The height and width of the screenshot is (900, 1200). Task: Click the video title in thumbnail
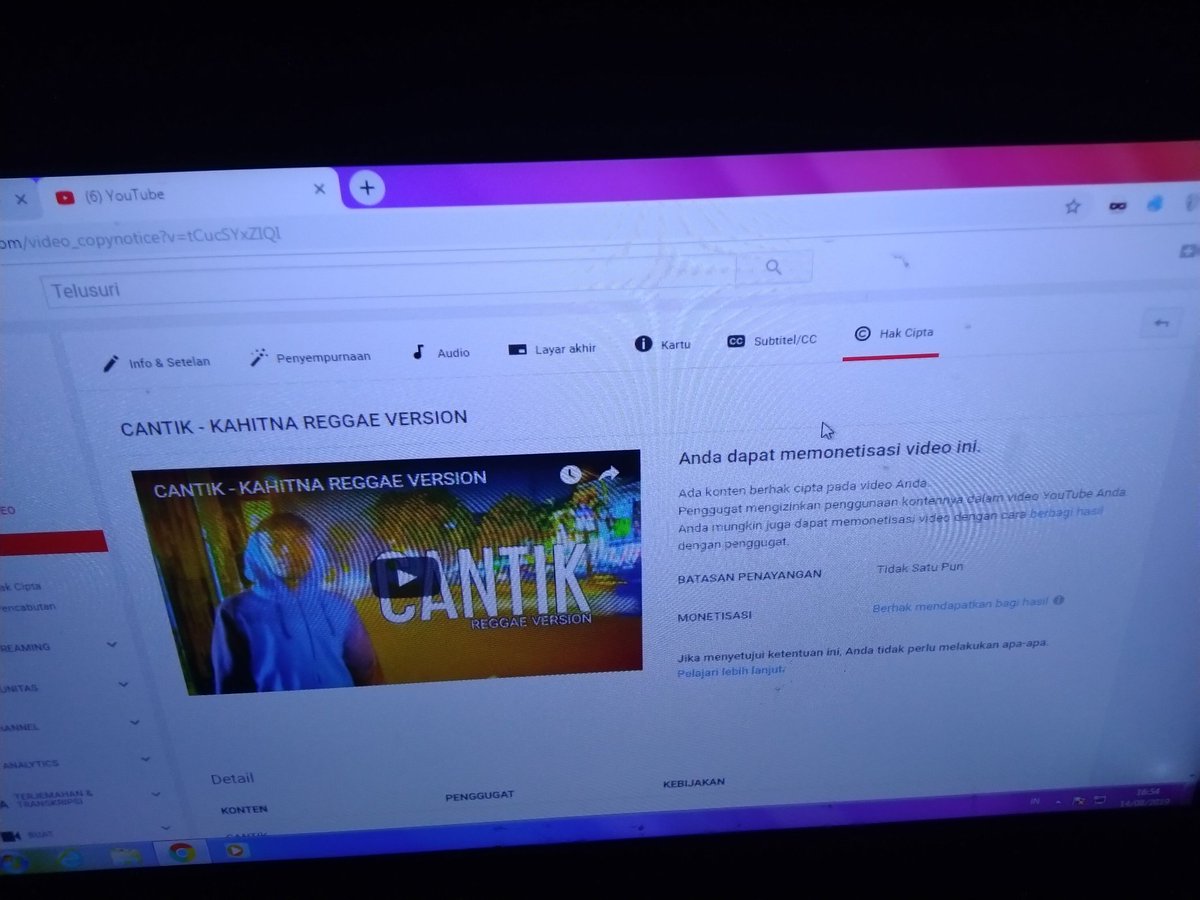tap(320, 485)
